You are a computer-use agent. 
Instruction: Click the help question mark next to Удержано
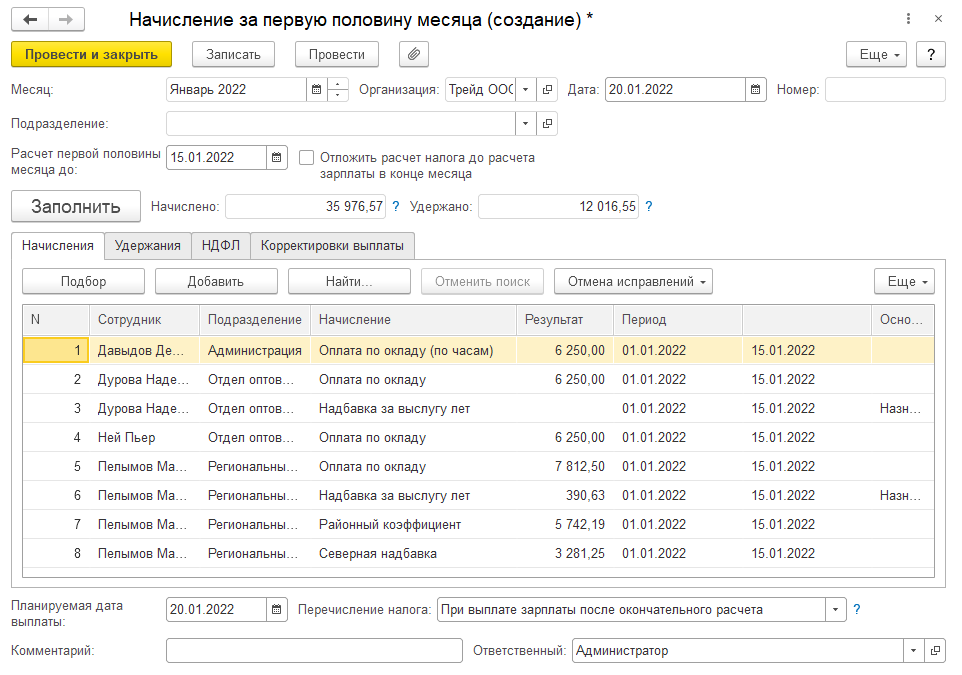649,207
